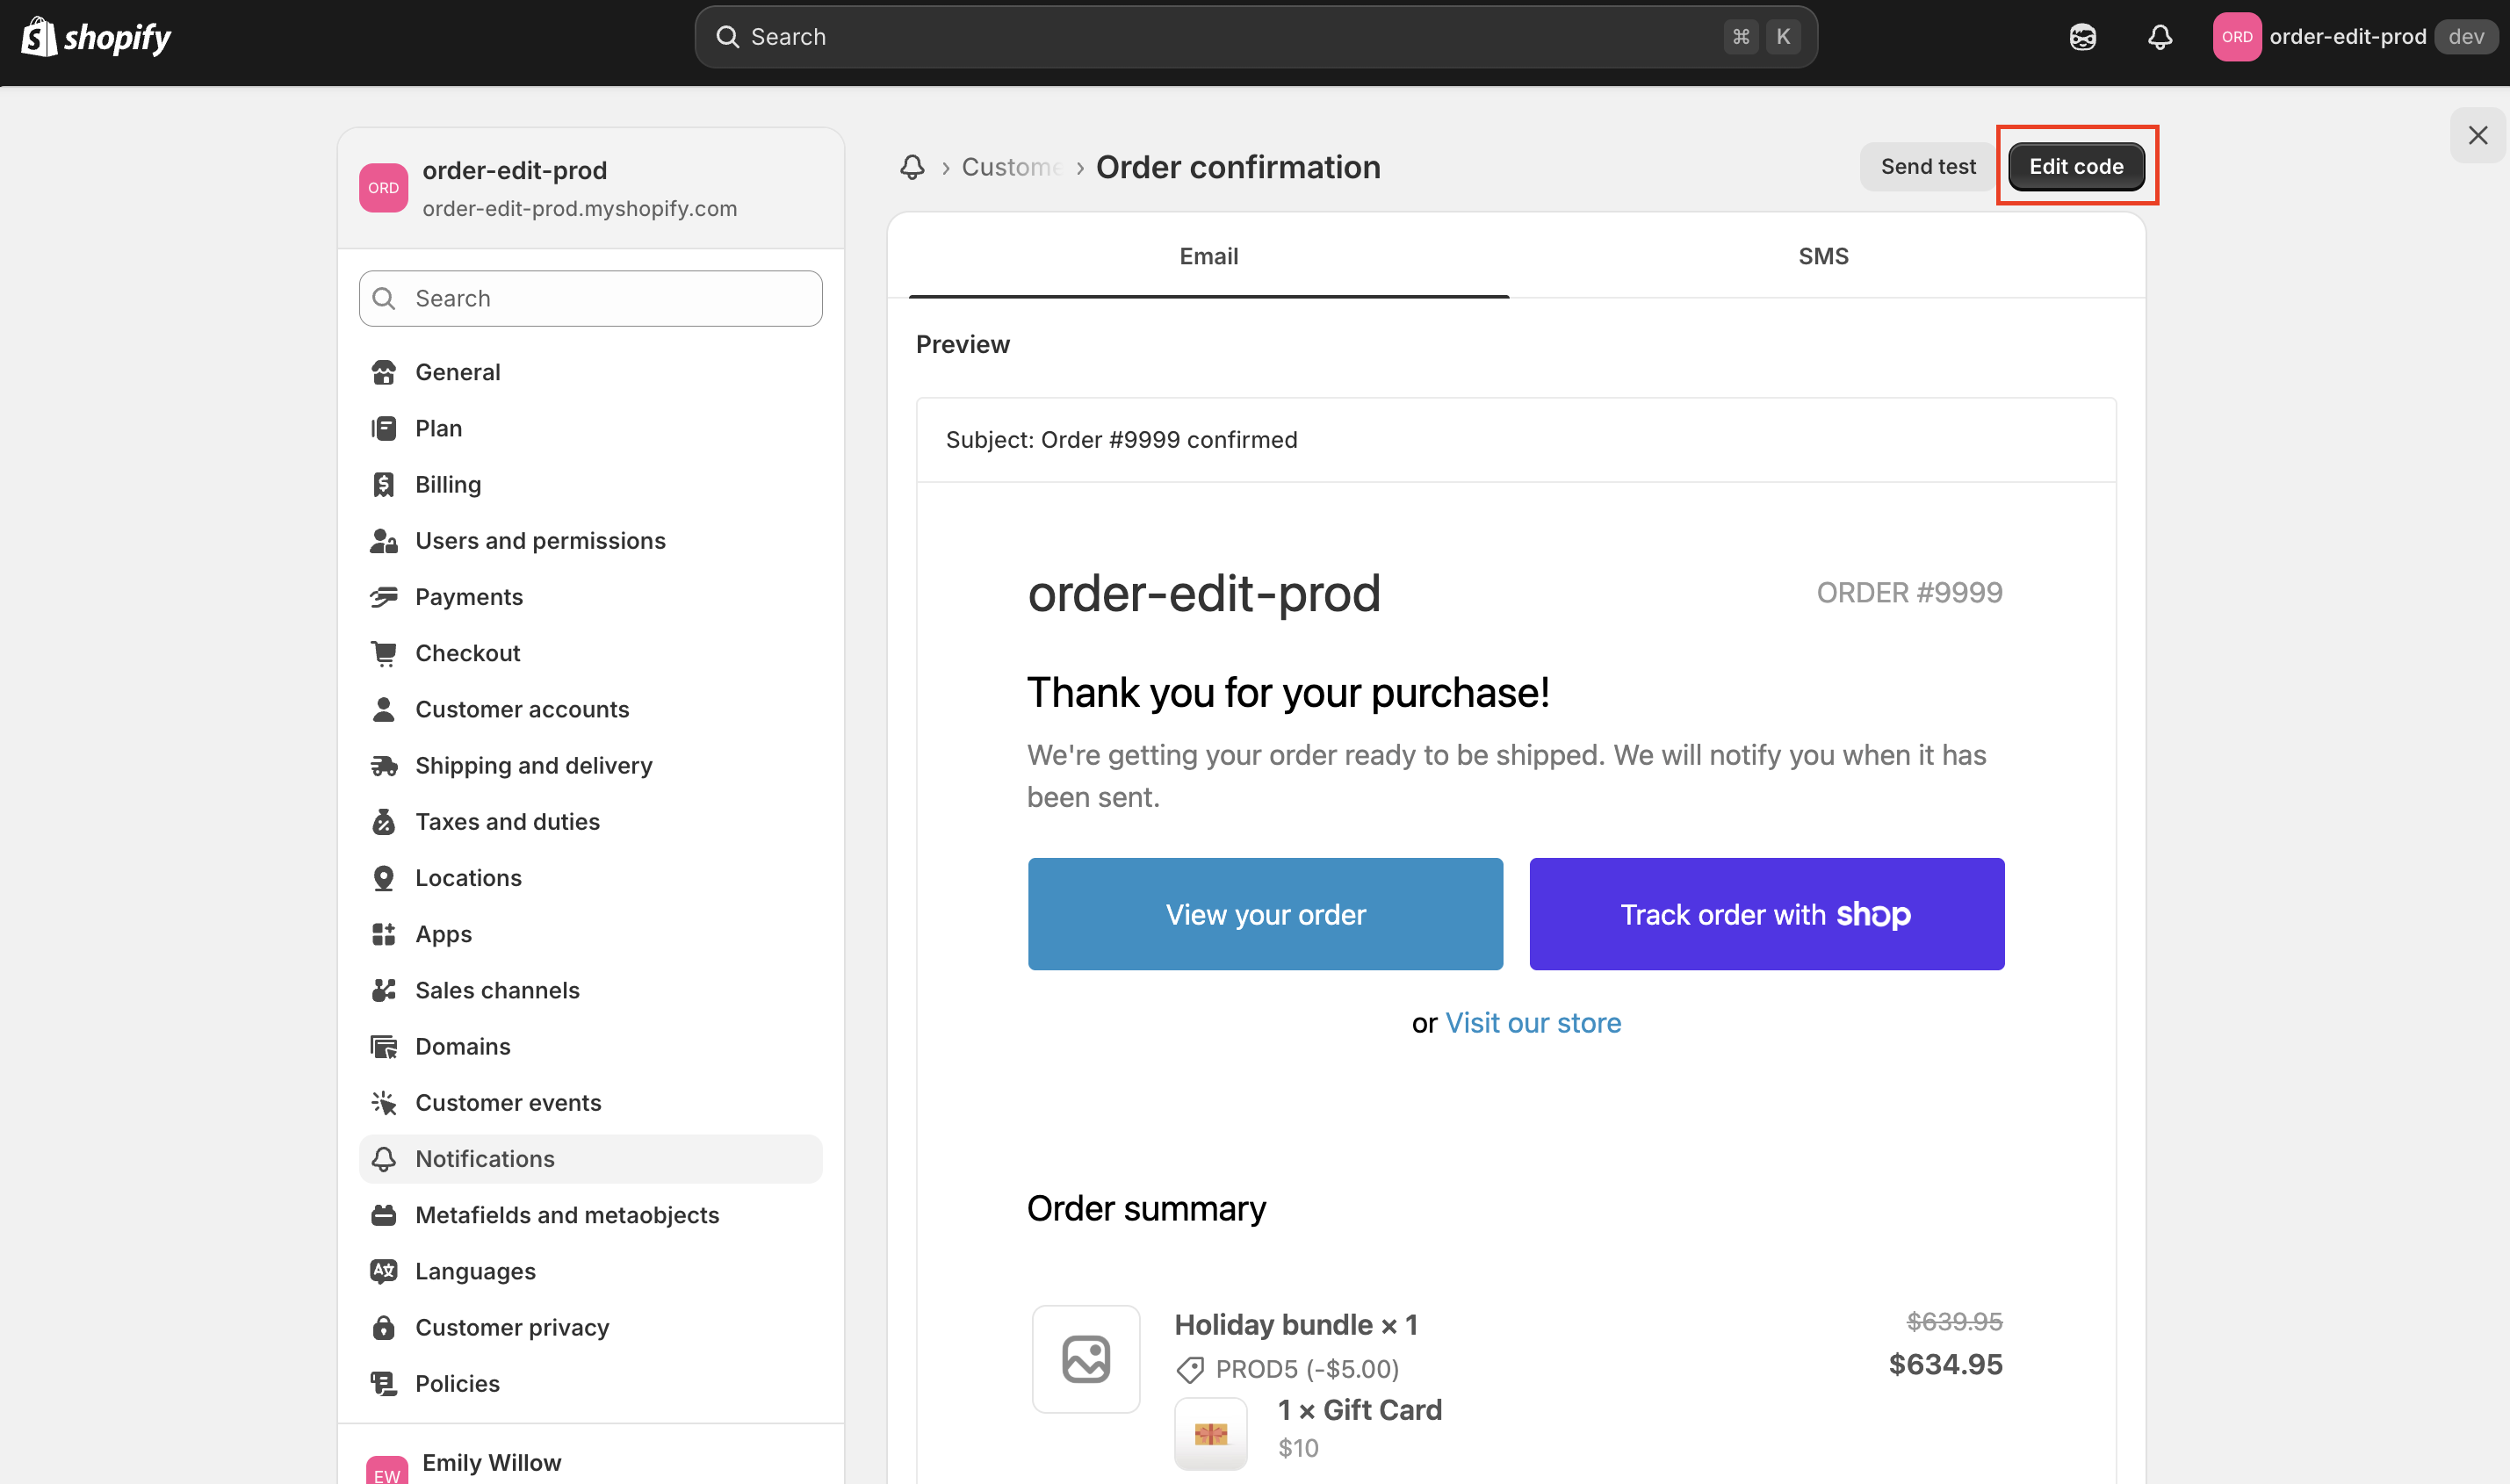Click the Edit code button
Screen dimensions: 2510x1484
tap(2075, 167)
